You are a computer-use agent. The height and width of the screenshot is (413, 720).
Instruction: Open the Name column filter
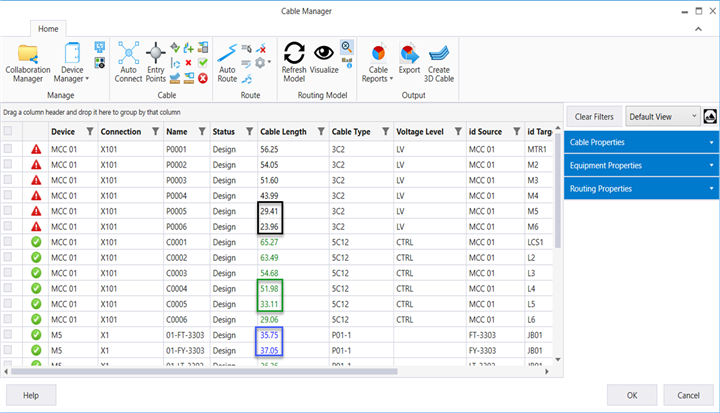pyautogui.click(x=202, y=132)
